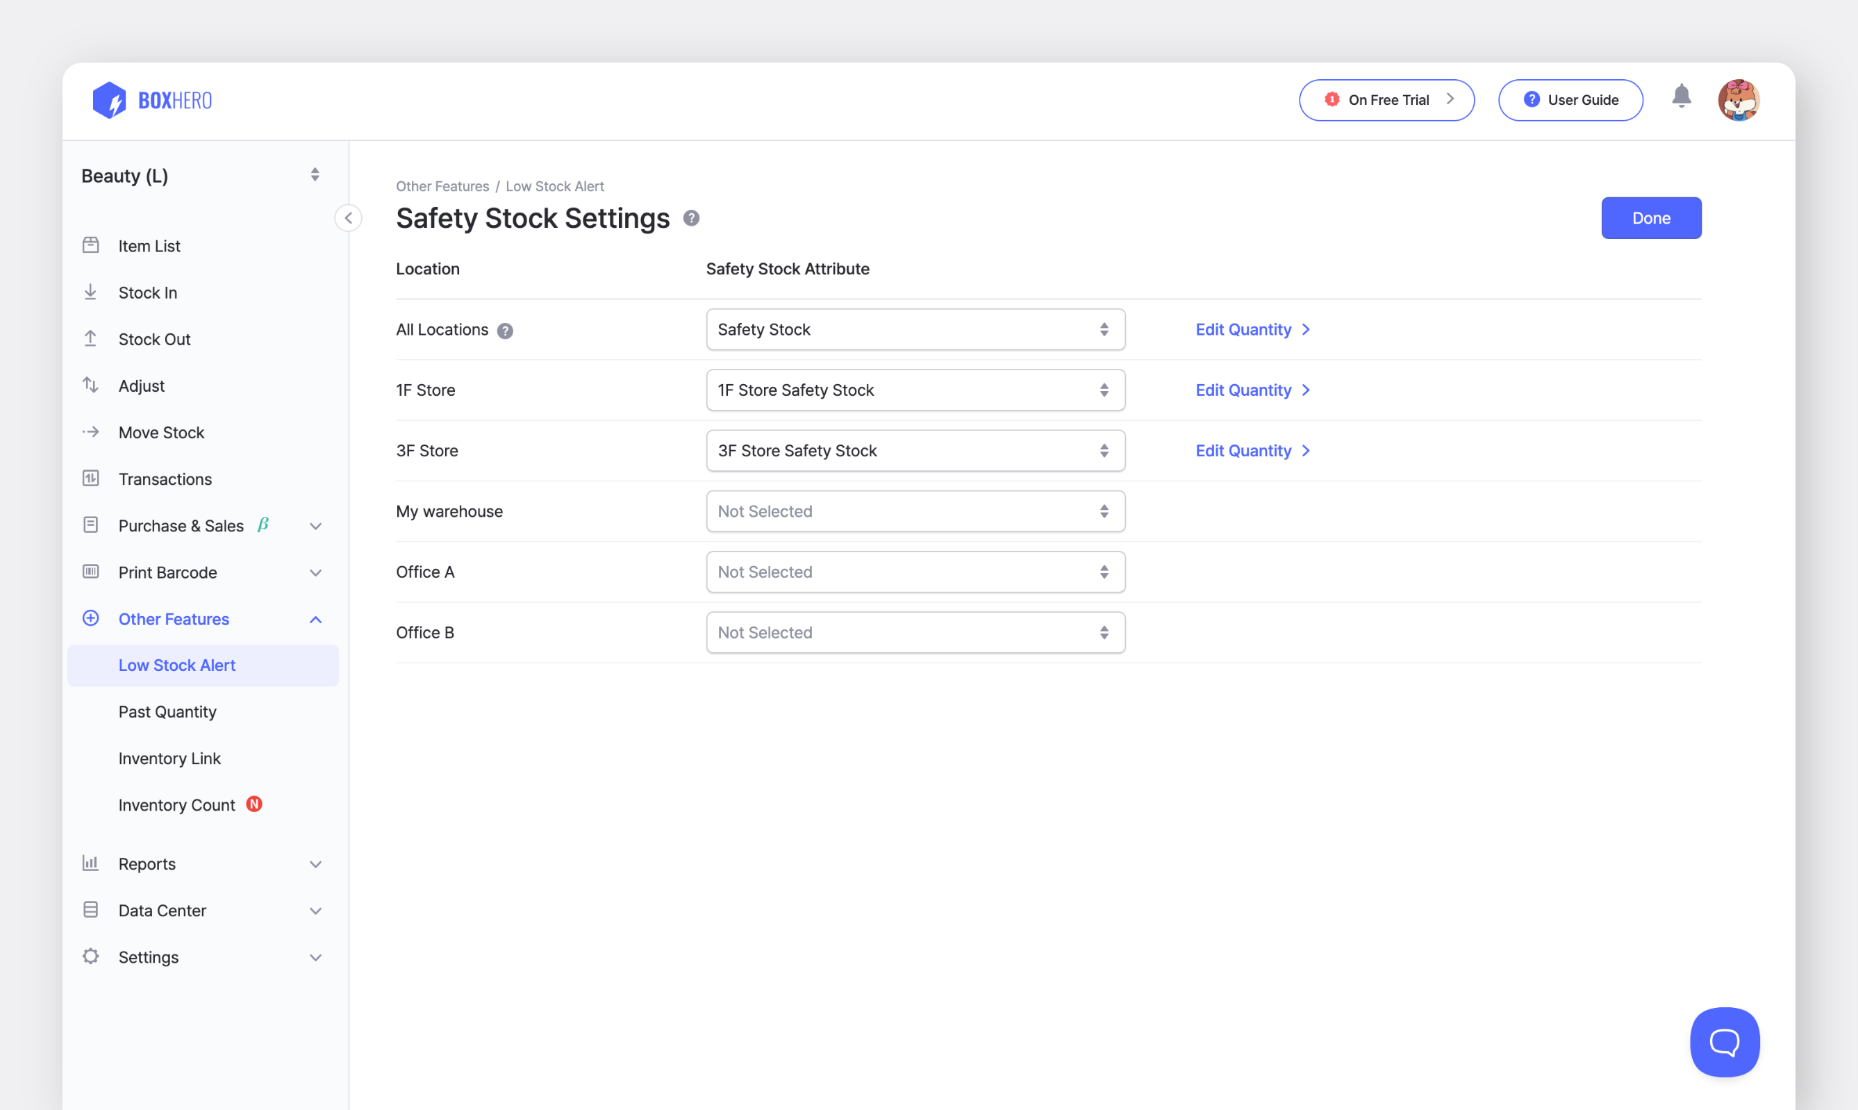Open the Safety Stock dropdown for My warehouse

coord(914,511)
